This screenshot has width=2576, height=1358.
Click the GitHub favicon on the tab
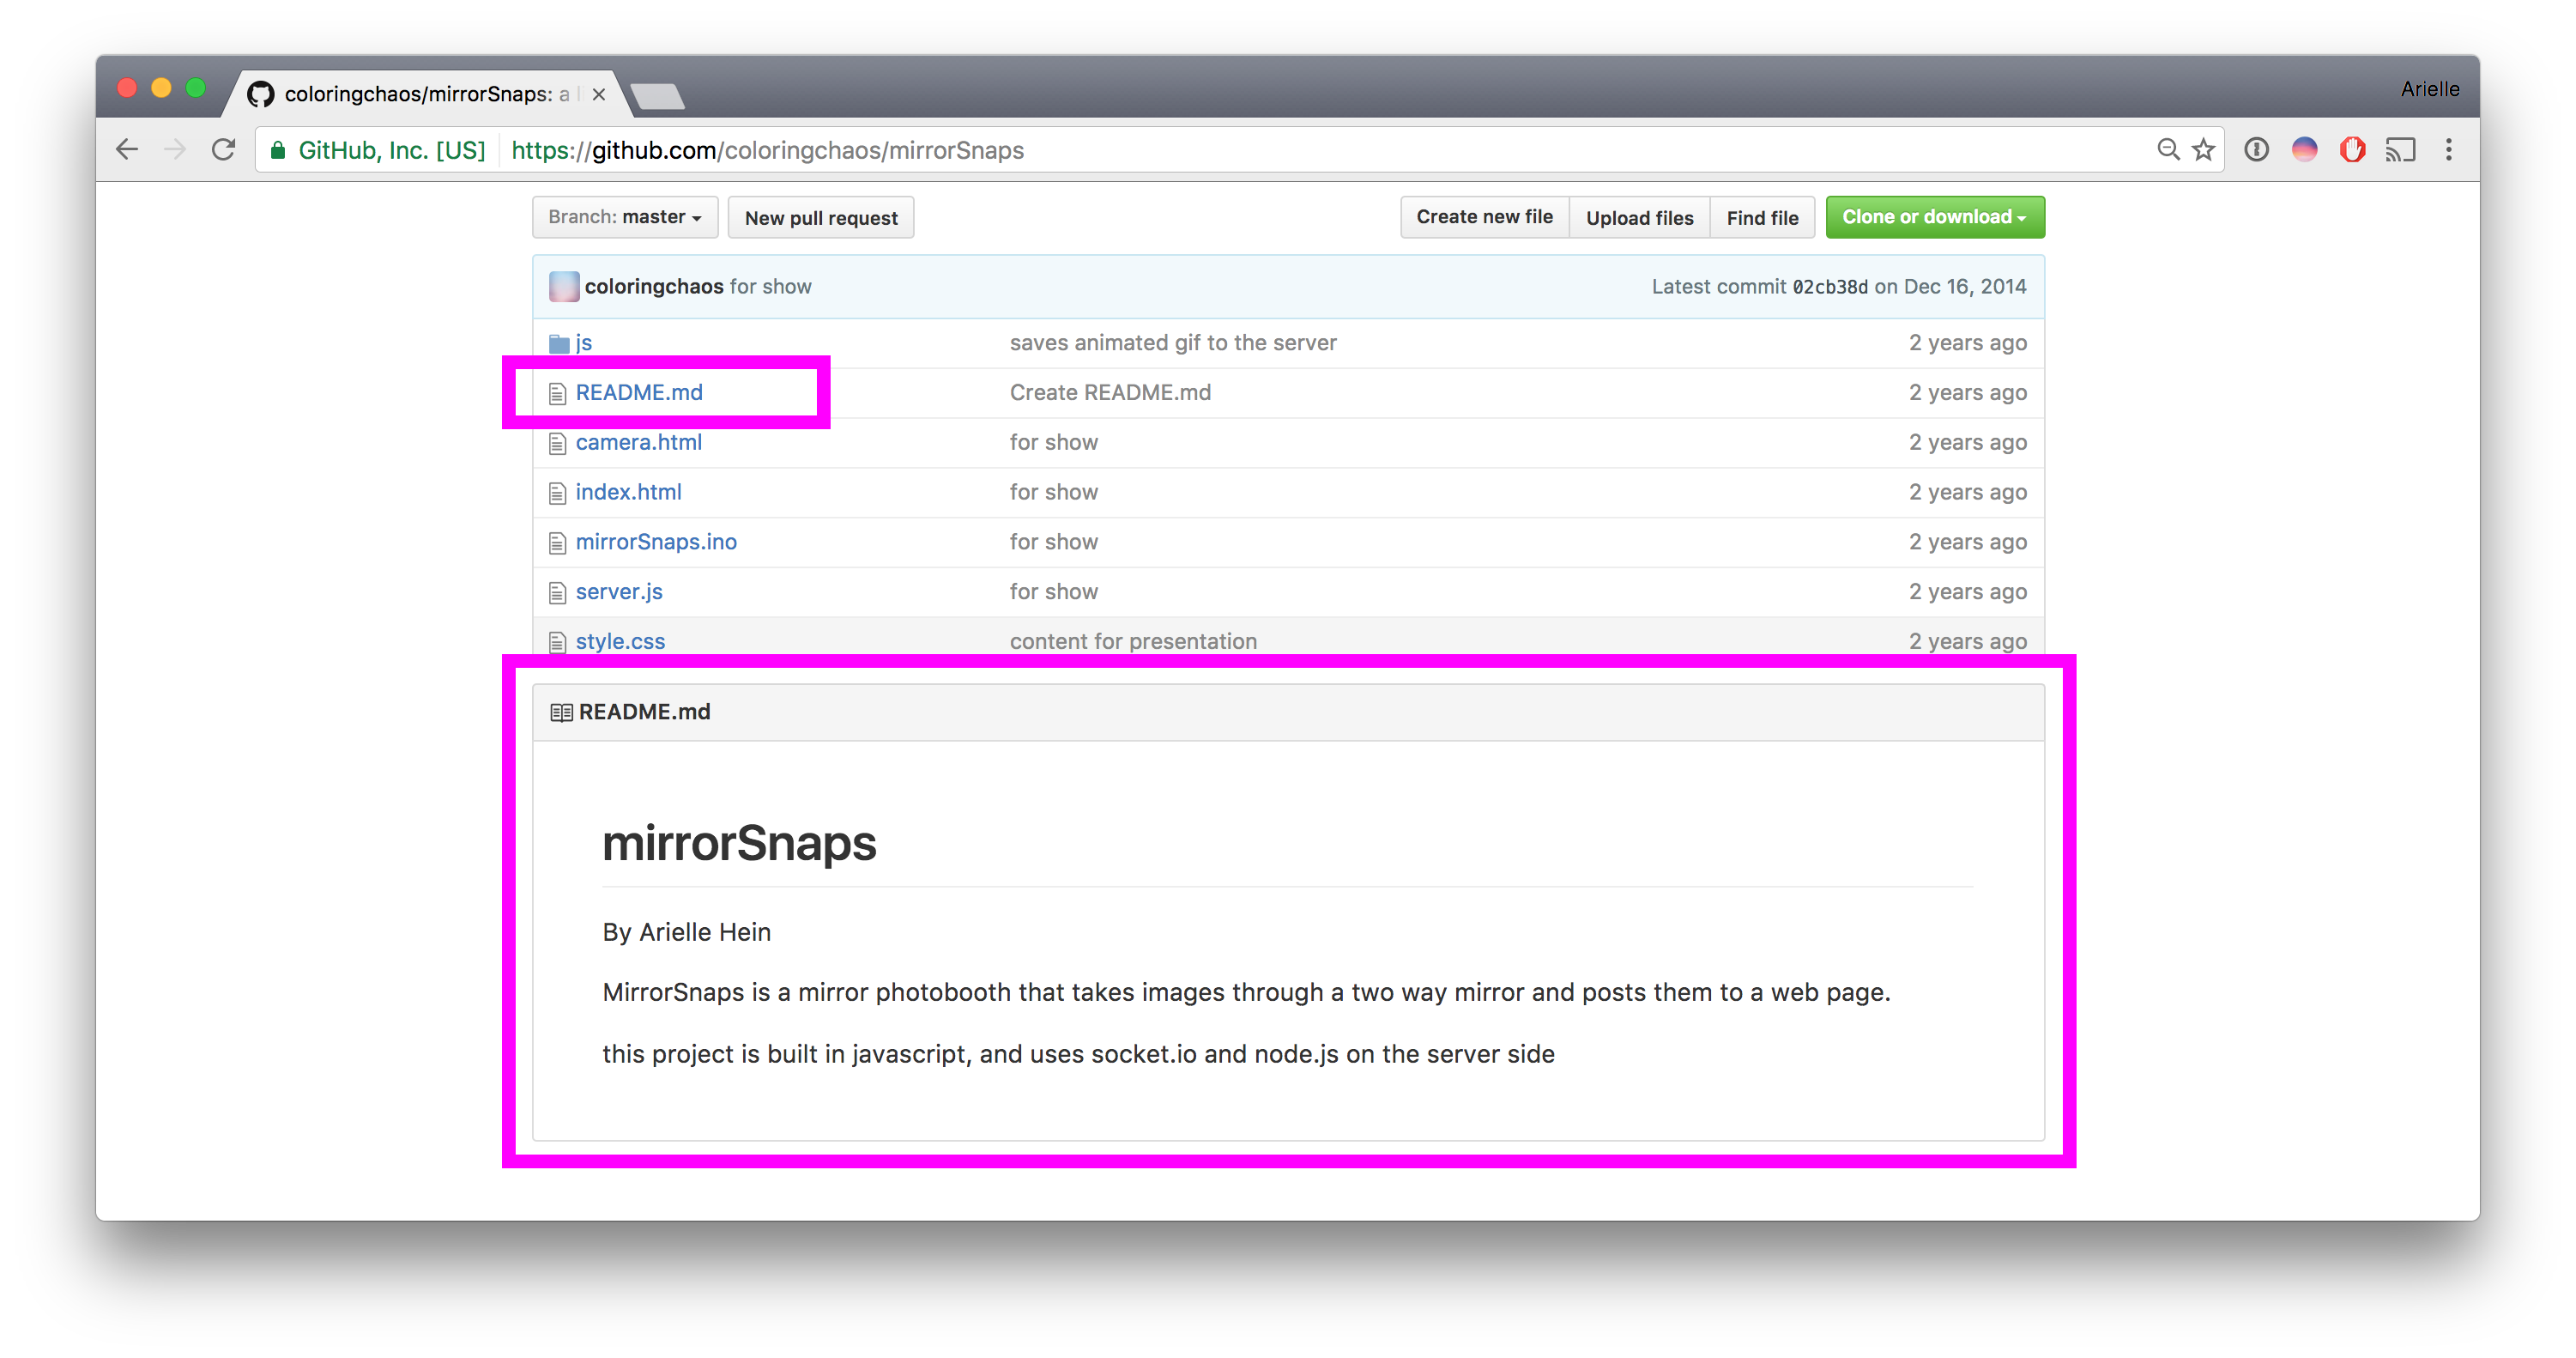pyautogui.click(x=260, y=94)
